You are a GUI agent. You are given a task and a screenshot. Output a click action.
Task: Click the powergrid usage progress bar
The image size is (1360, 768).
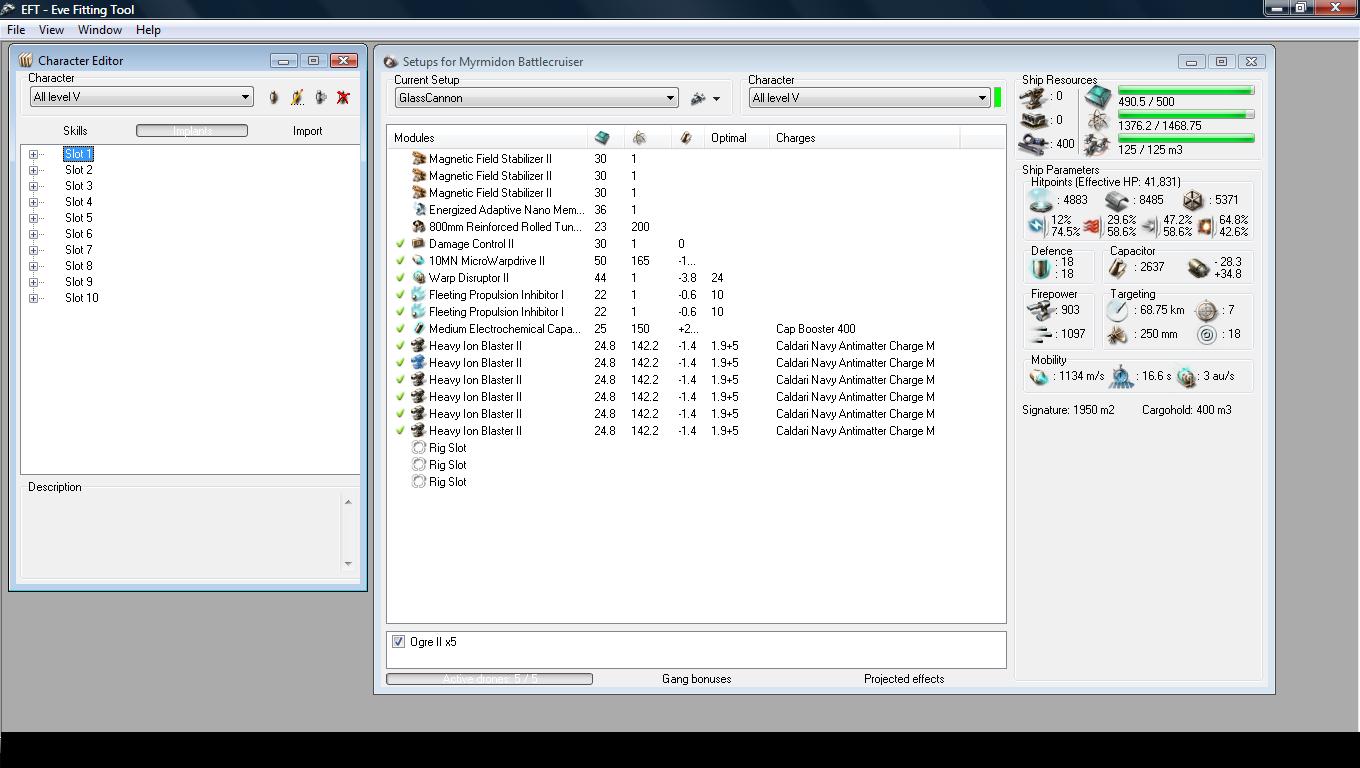coord(1186,115)
